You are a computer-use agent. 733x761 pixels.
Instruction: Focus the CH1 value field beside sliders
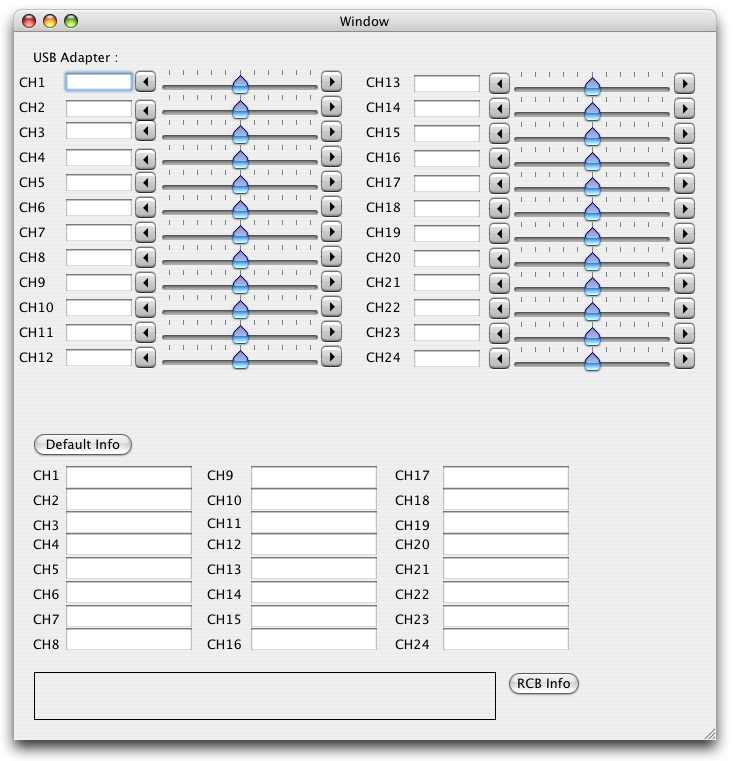(x=99, y=82)
